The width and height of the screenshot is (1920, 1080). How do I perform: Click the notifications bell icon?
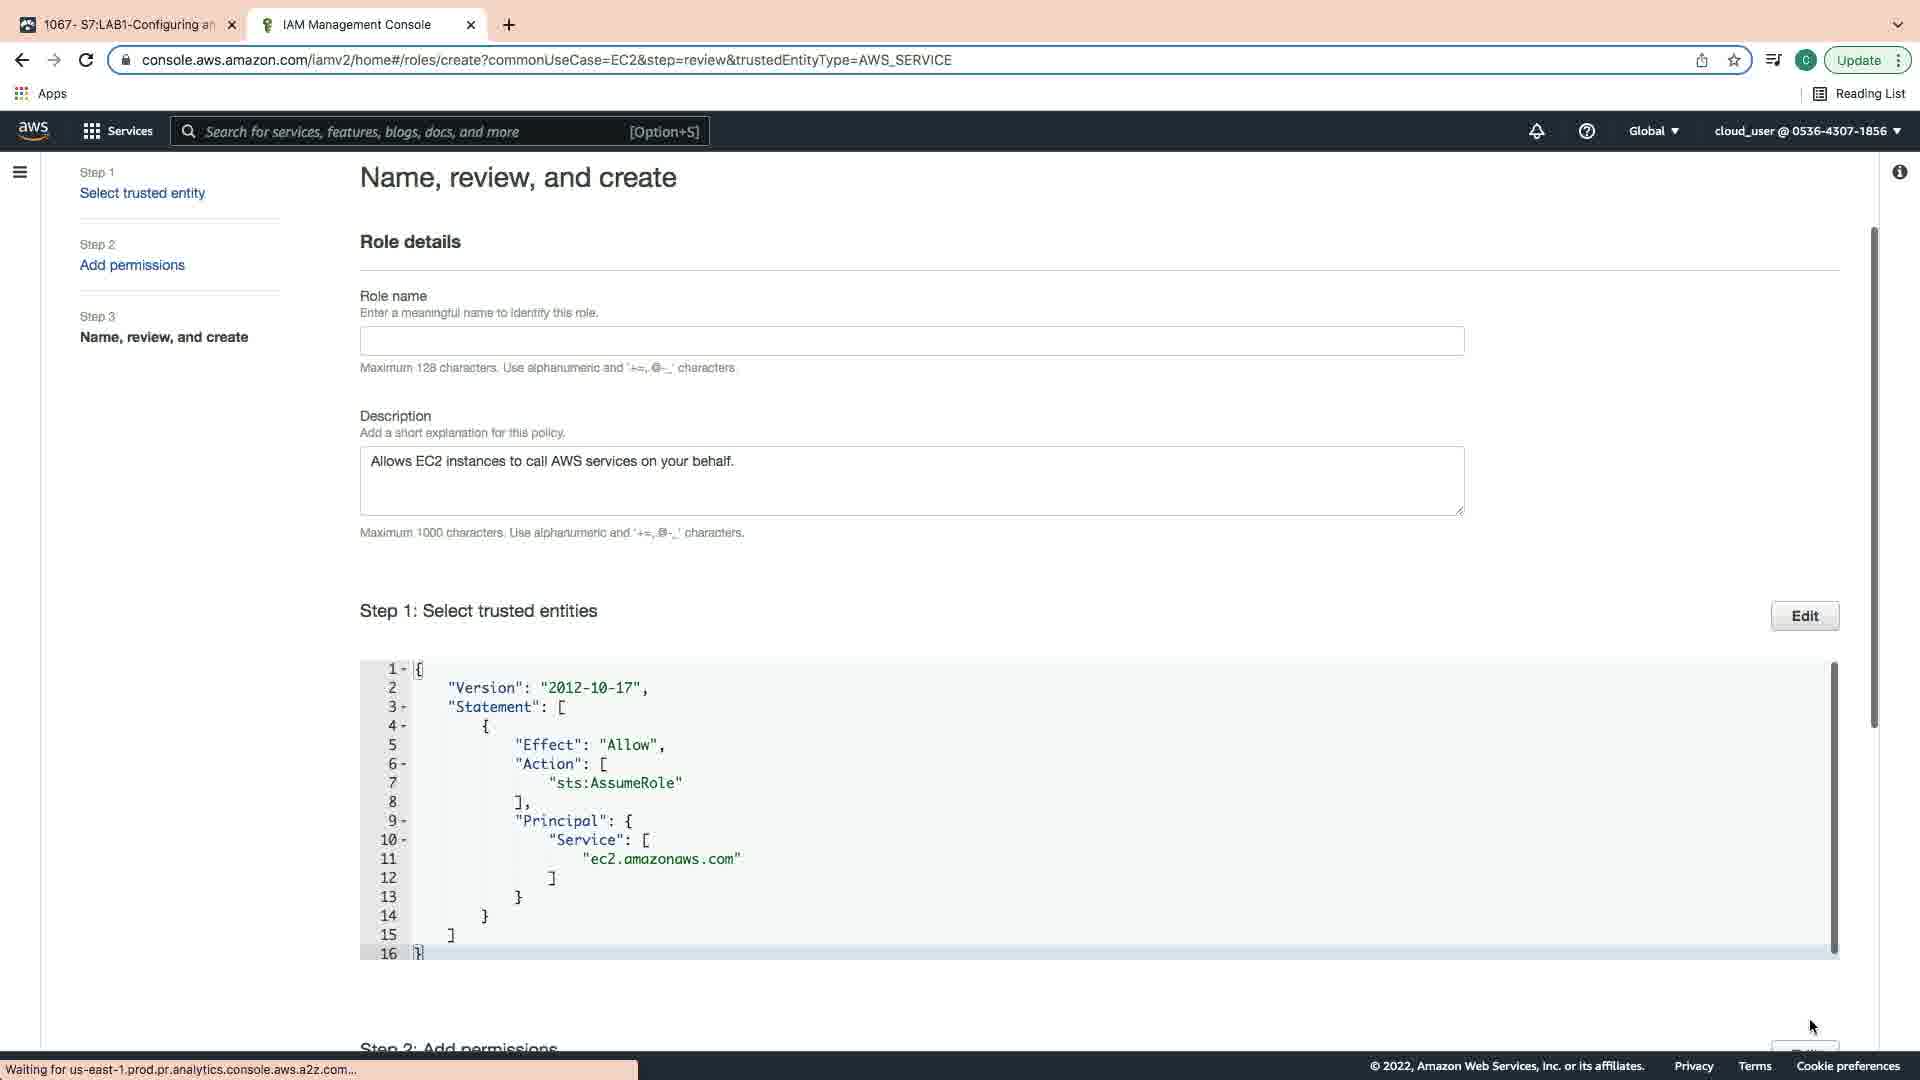pyautogui.click(x=1536, y=131)
